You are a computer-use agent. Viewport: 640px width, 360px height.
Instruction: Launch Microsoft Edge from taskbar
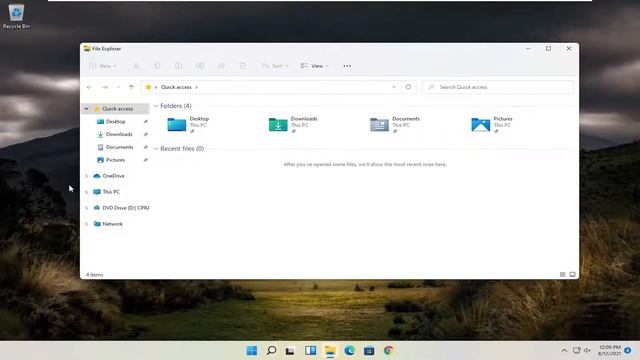click(349, 351)
